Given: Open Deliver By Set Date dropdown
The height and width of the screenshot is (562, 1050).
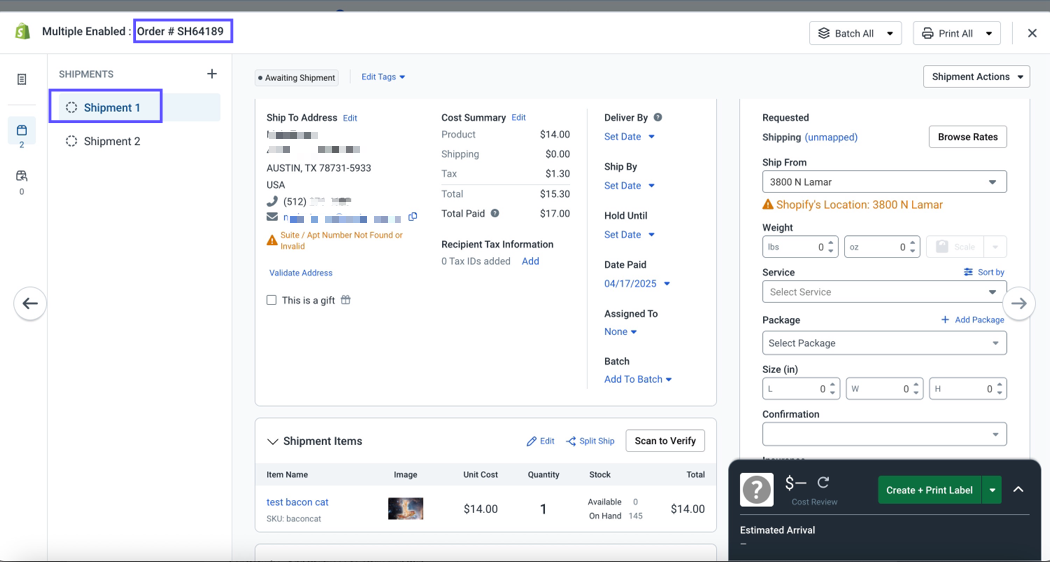Looking at the screenshot, I should (629, 137).
